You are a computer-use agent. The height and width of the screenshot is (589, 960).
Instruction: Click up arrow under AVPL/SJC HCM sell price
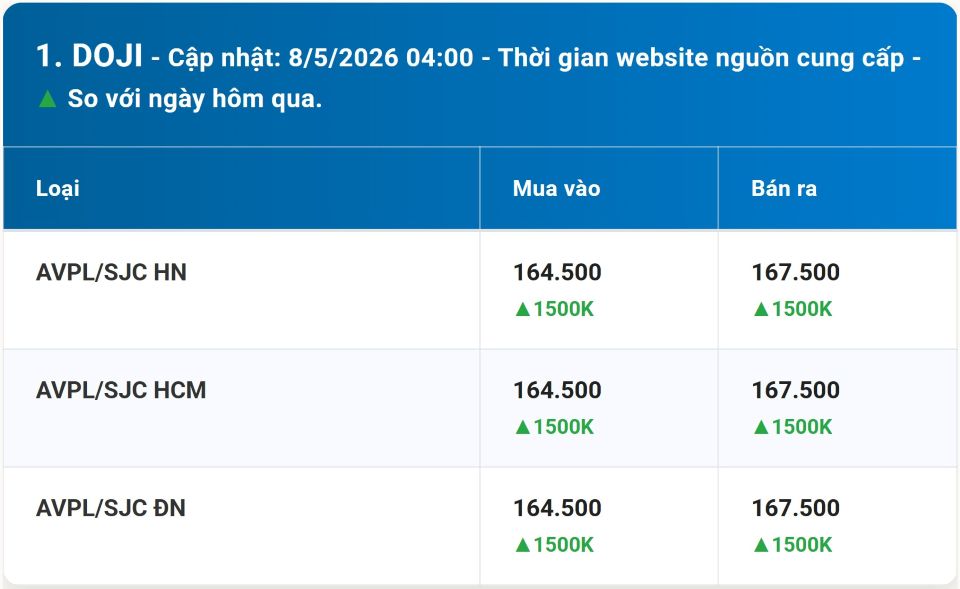[x=760, y=427]
